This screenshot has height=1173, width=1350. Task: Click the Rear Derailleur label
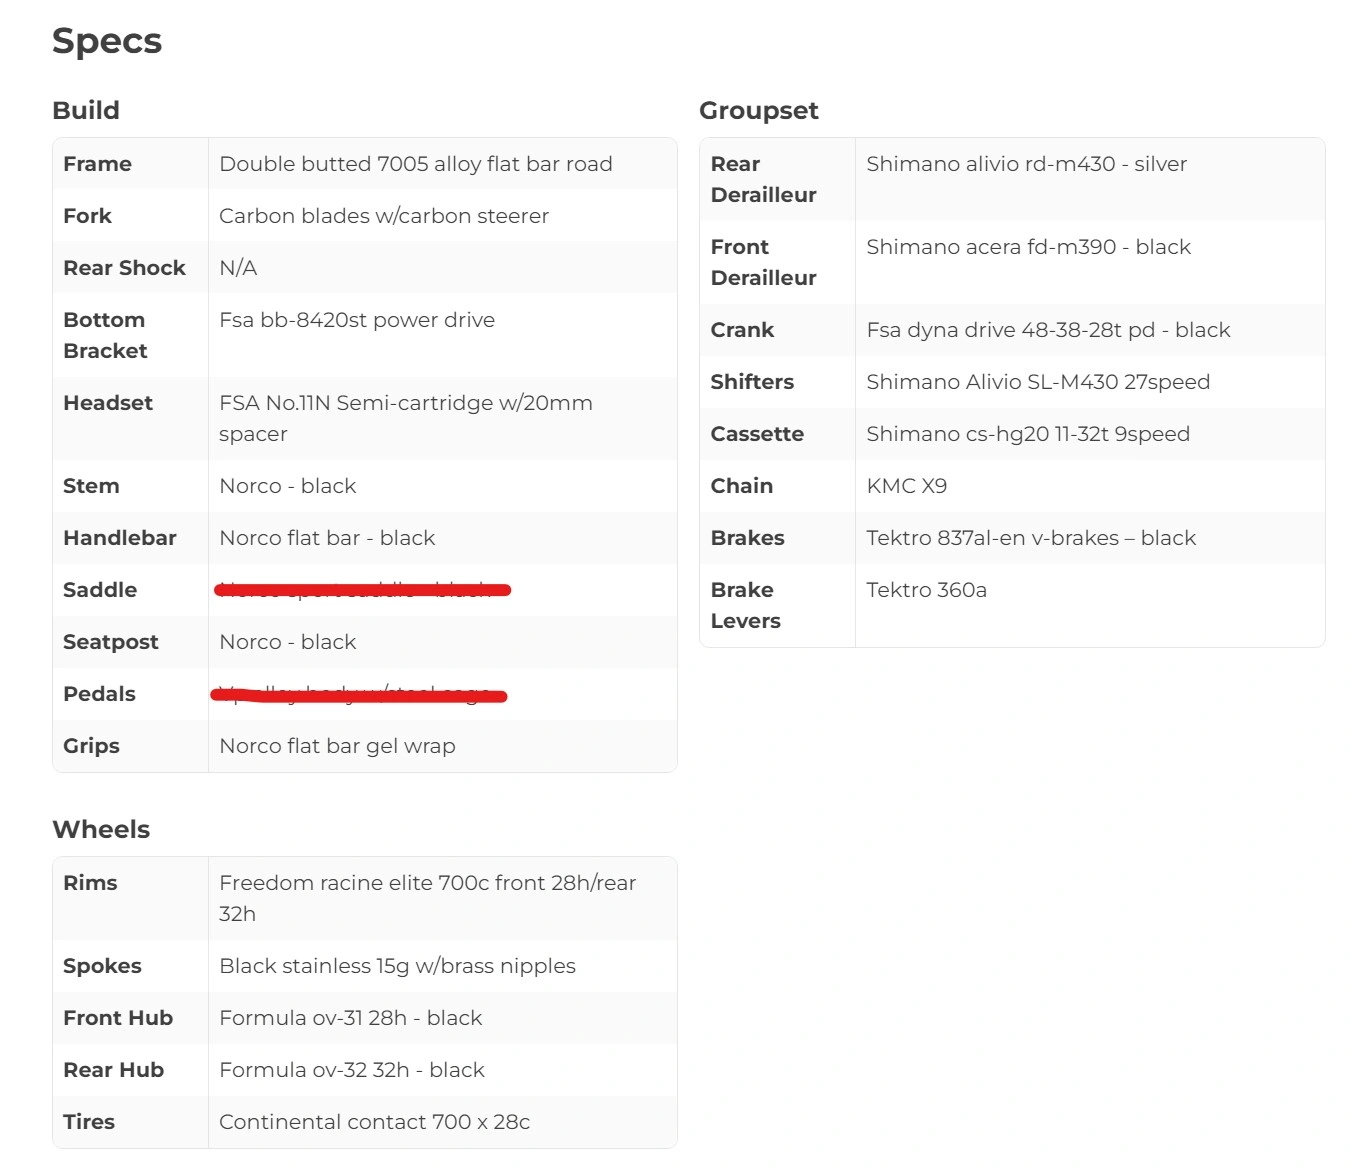point(763,179)
